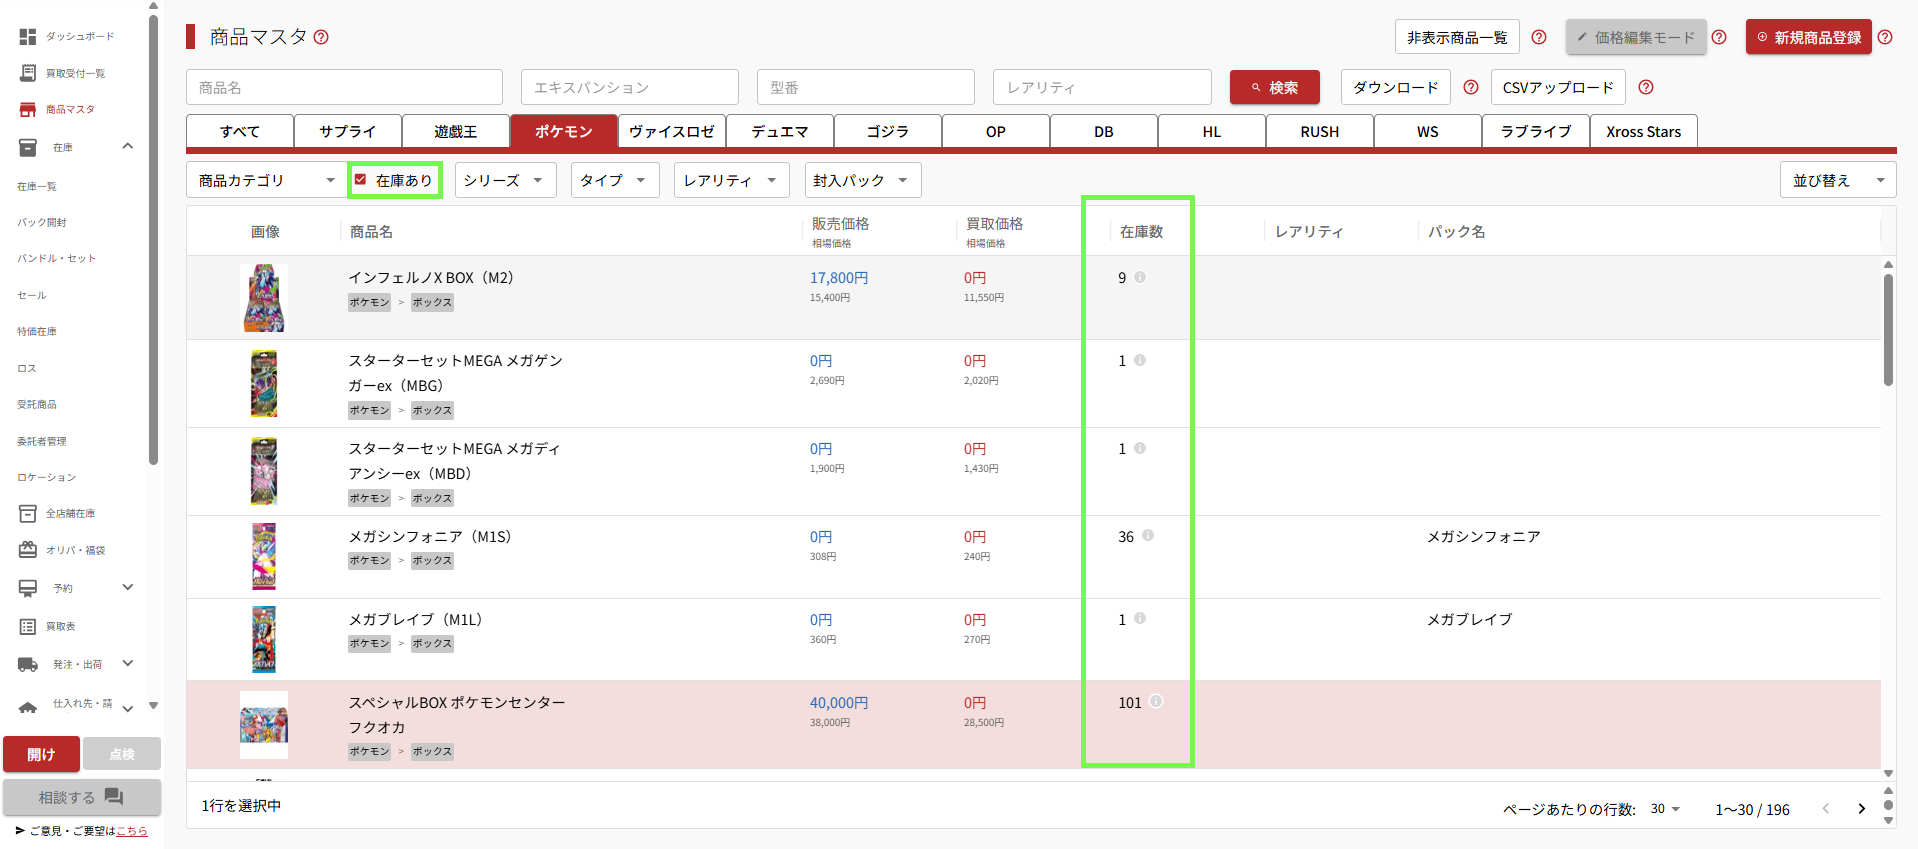
Task: Uncheck the 在庫あり checkbox
Action: pyautogui.click(x=361, y=180)
